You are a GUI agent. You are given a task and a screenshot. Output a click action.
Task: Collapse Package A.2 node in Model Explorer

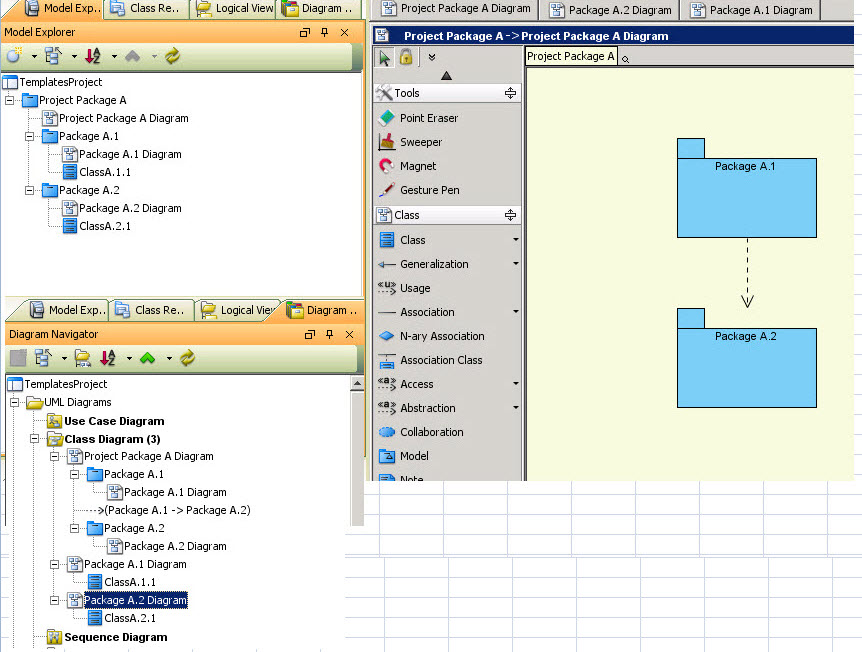click(29, 190)
